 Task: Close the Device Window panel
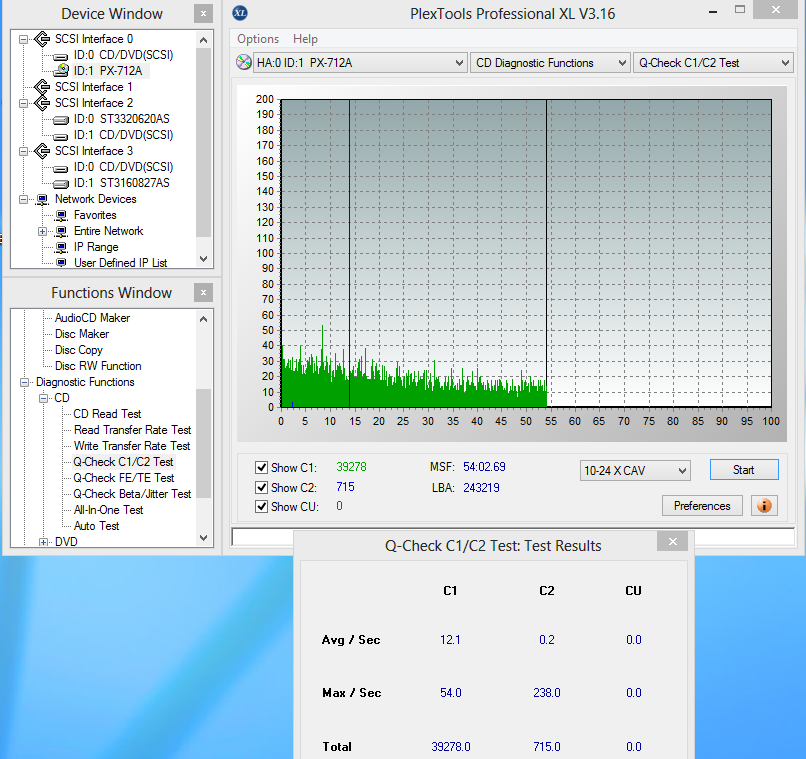tap(204, 14)
